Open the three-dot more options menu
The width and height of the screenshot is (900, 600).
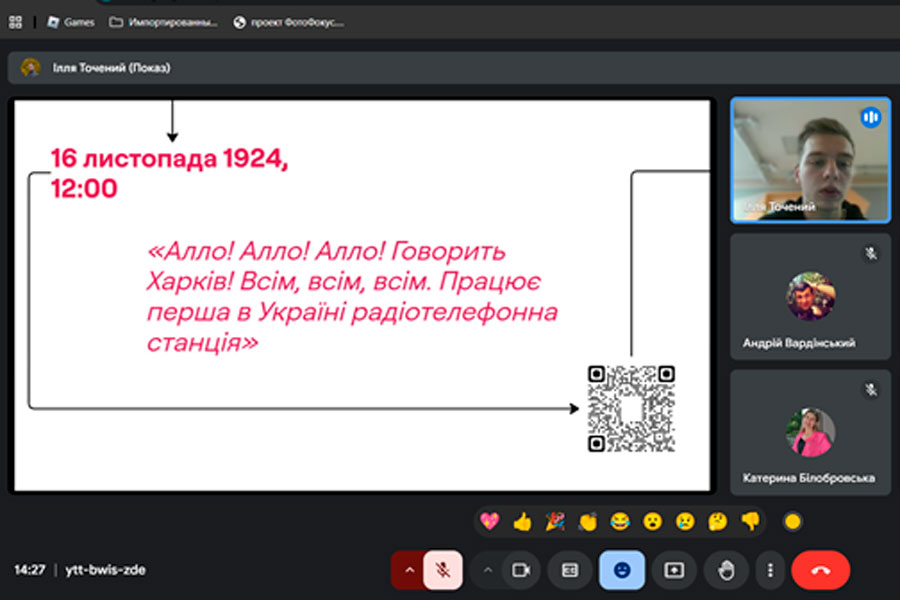770,570
